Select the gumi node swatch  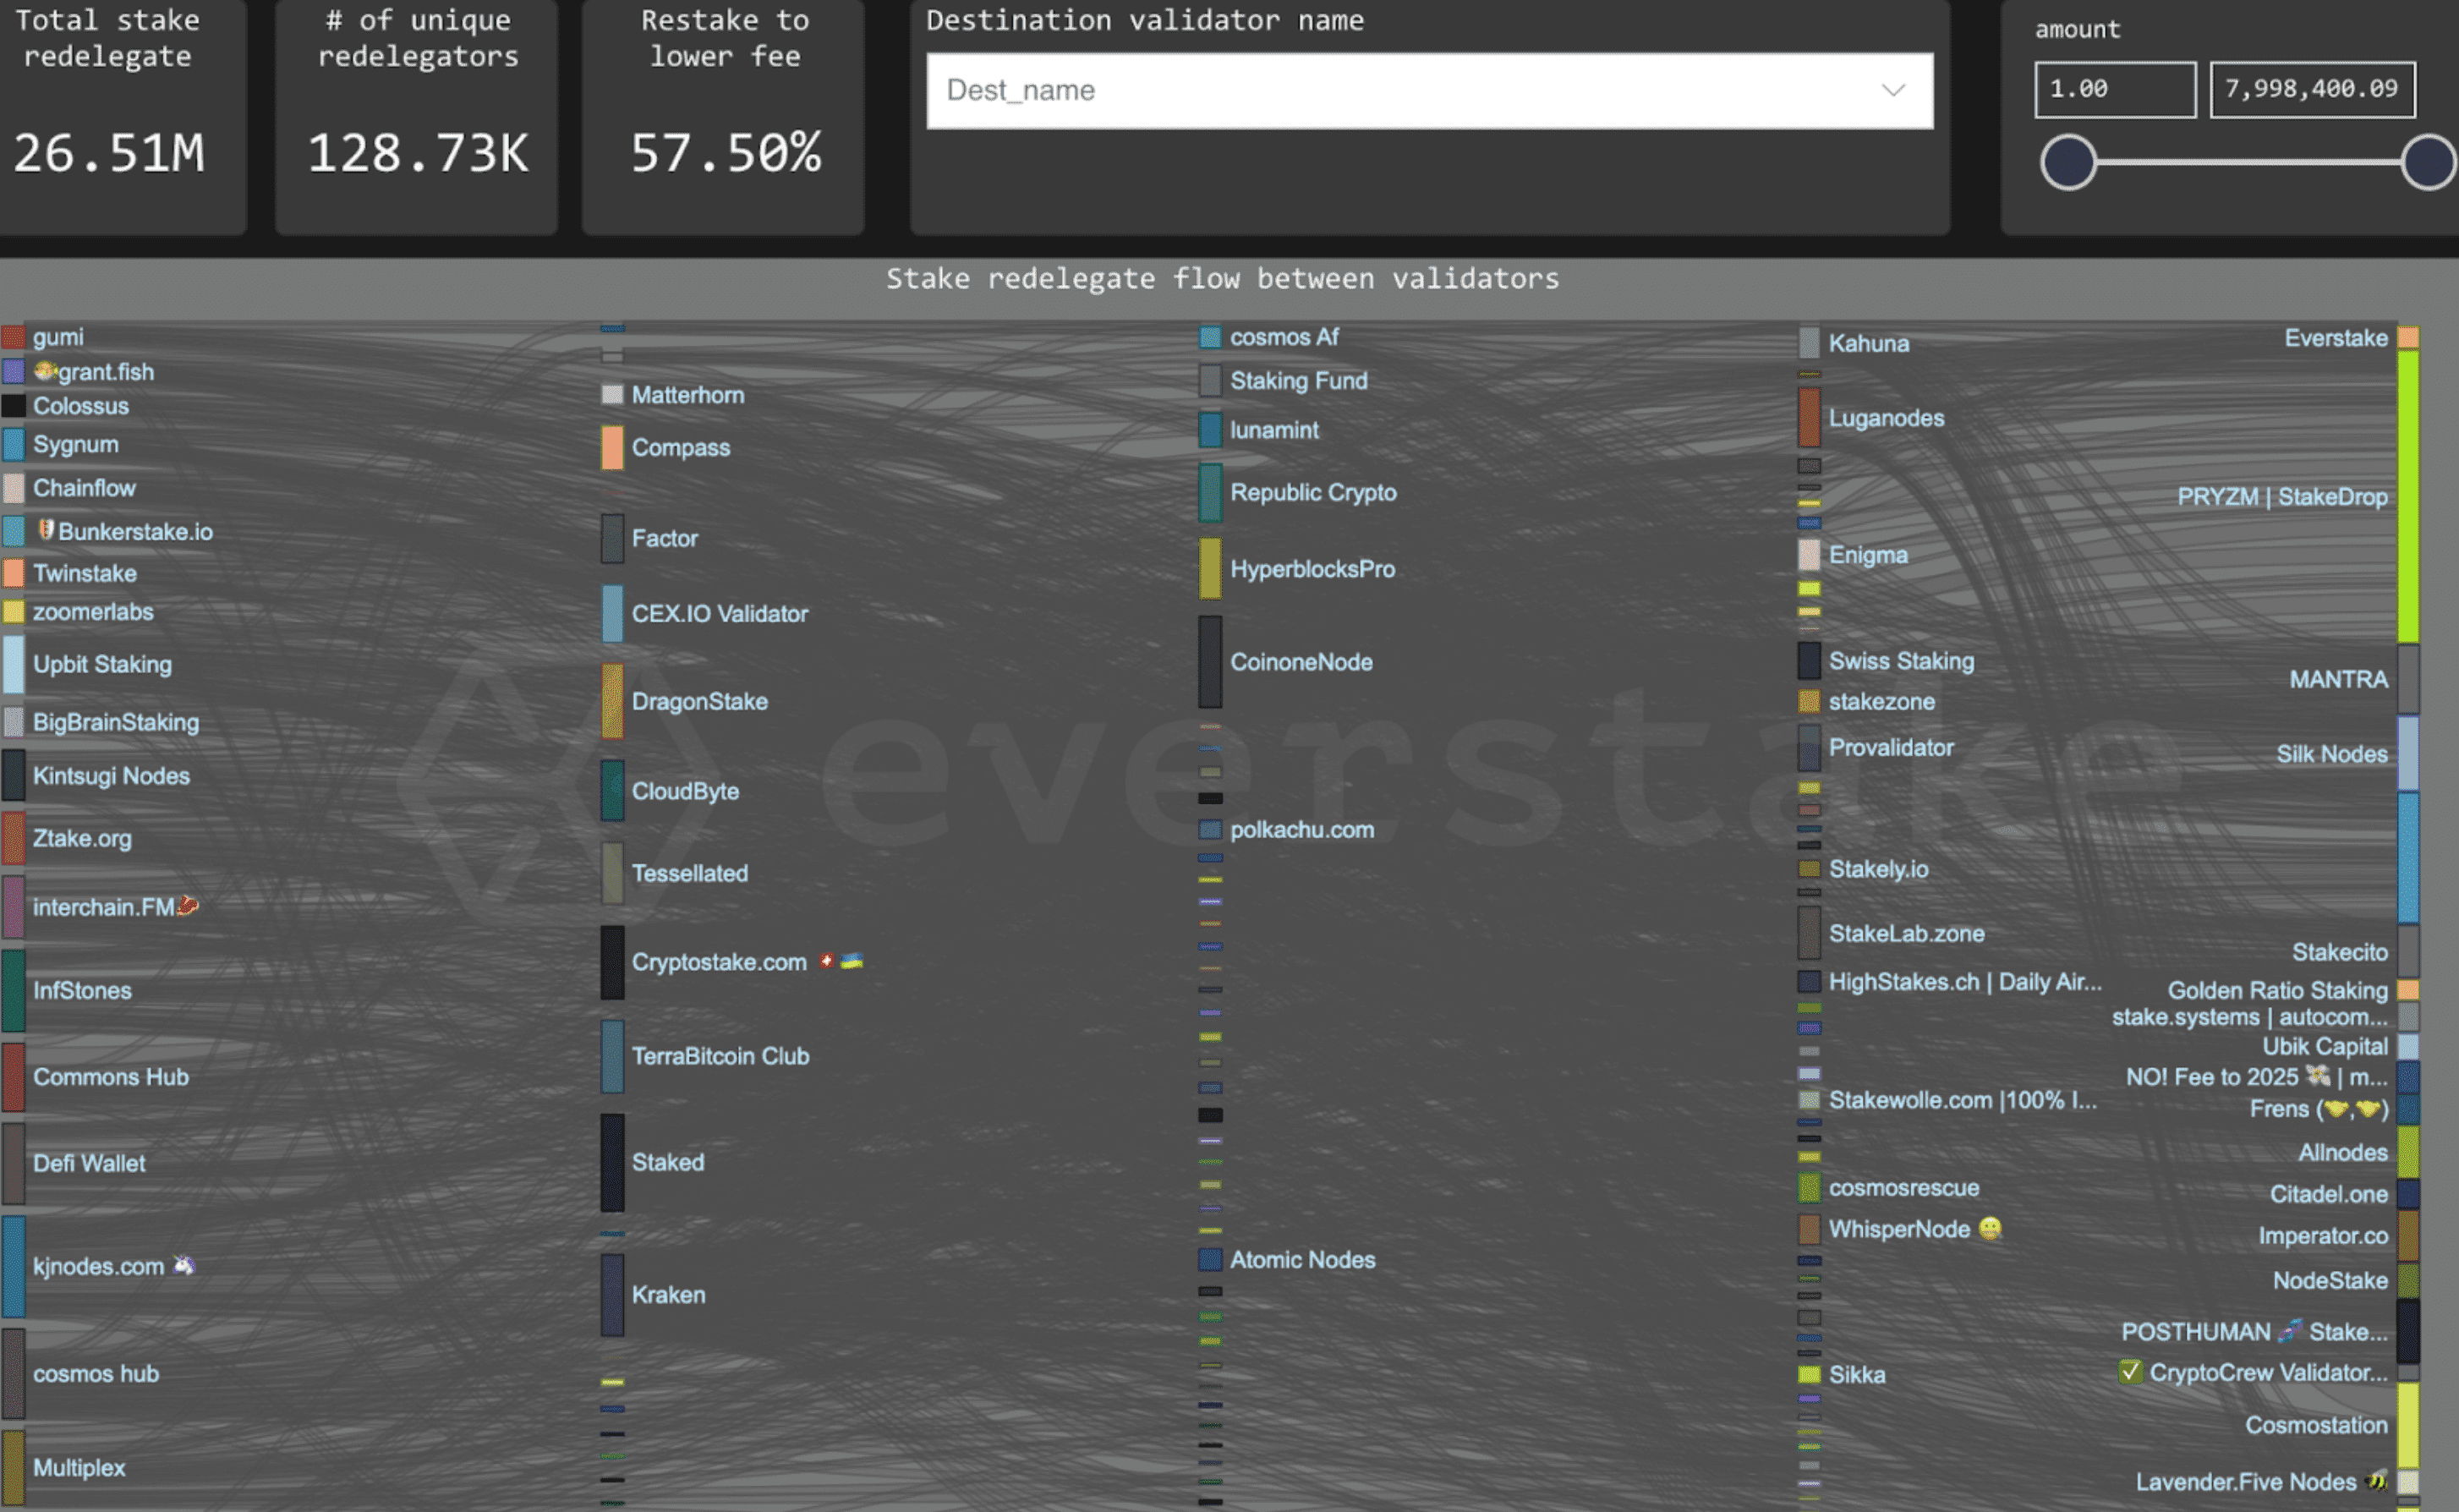(13, 337)
